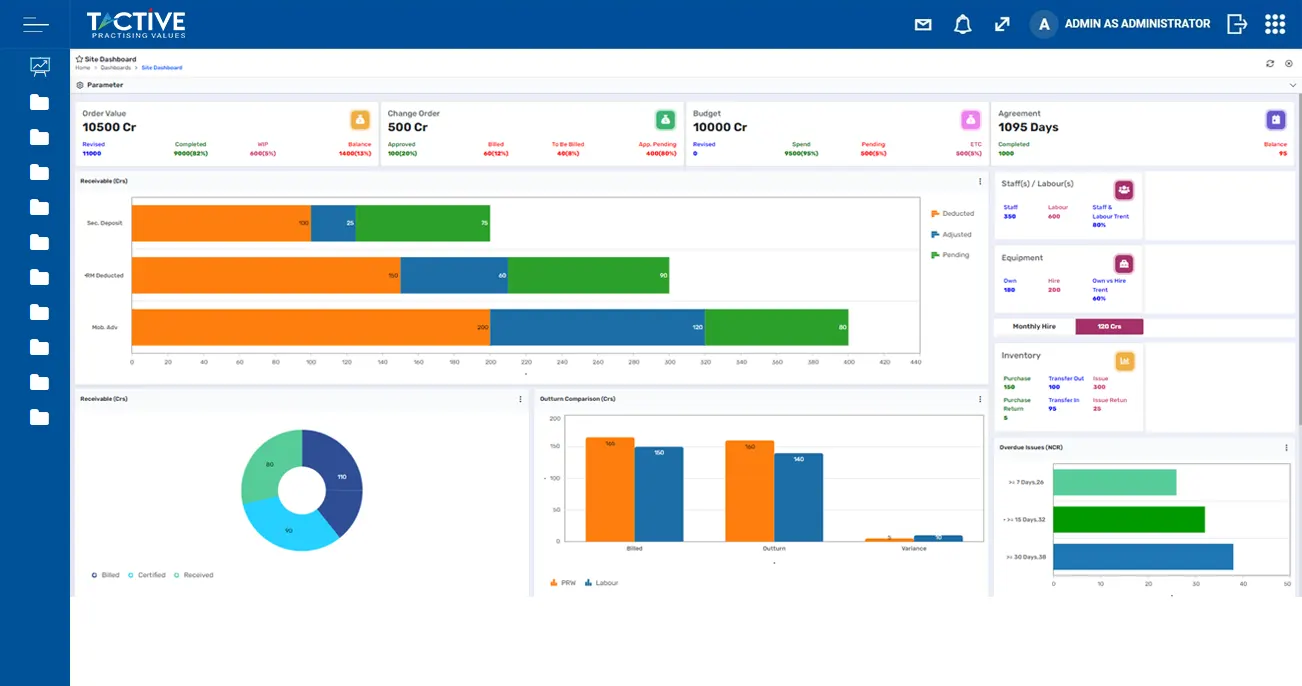
Task: Open Overdue Issues (NCR) kebab menu
Action: click(x=1286, y=447)
